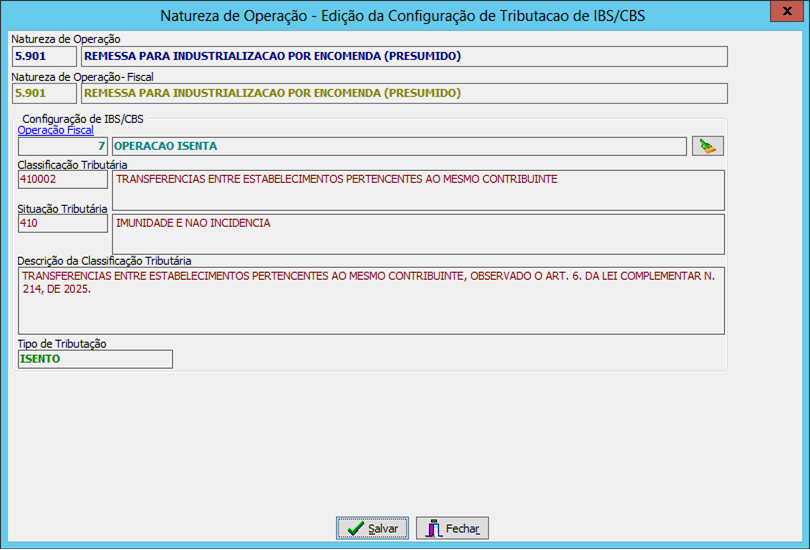Open the Operação Fiscal link
Viewport: 810px width, 550px height.
click(56, 130)
